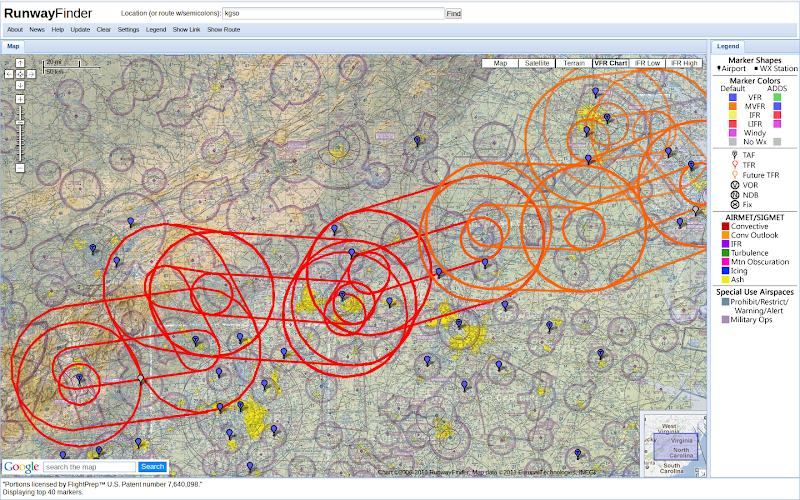Click the WX Station marker shape in legend

pyautogui.click(x=756, y=68)
